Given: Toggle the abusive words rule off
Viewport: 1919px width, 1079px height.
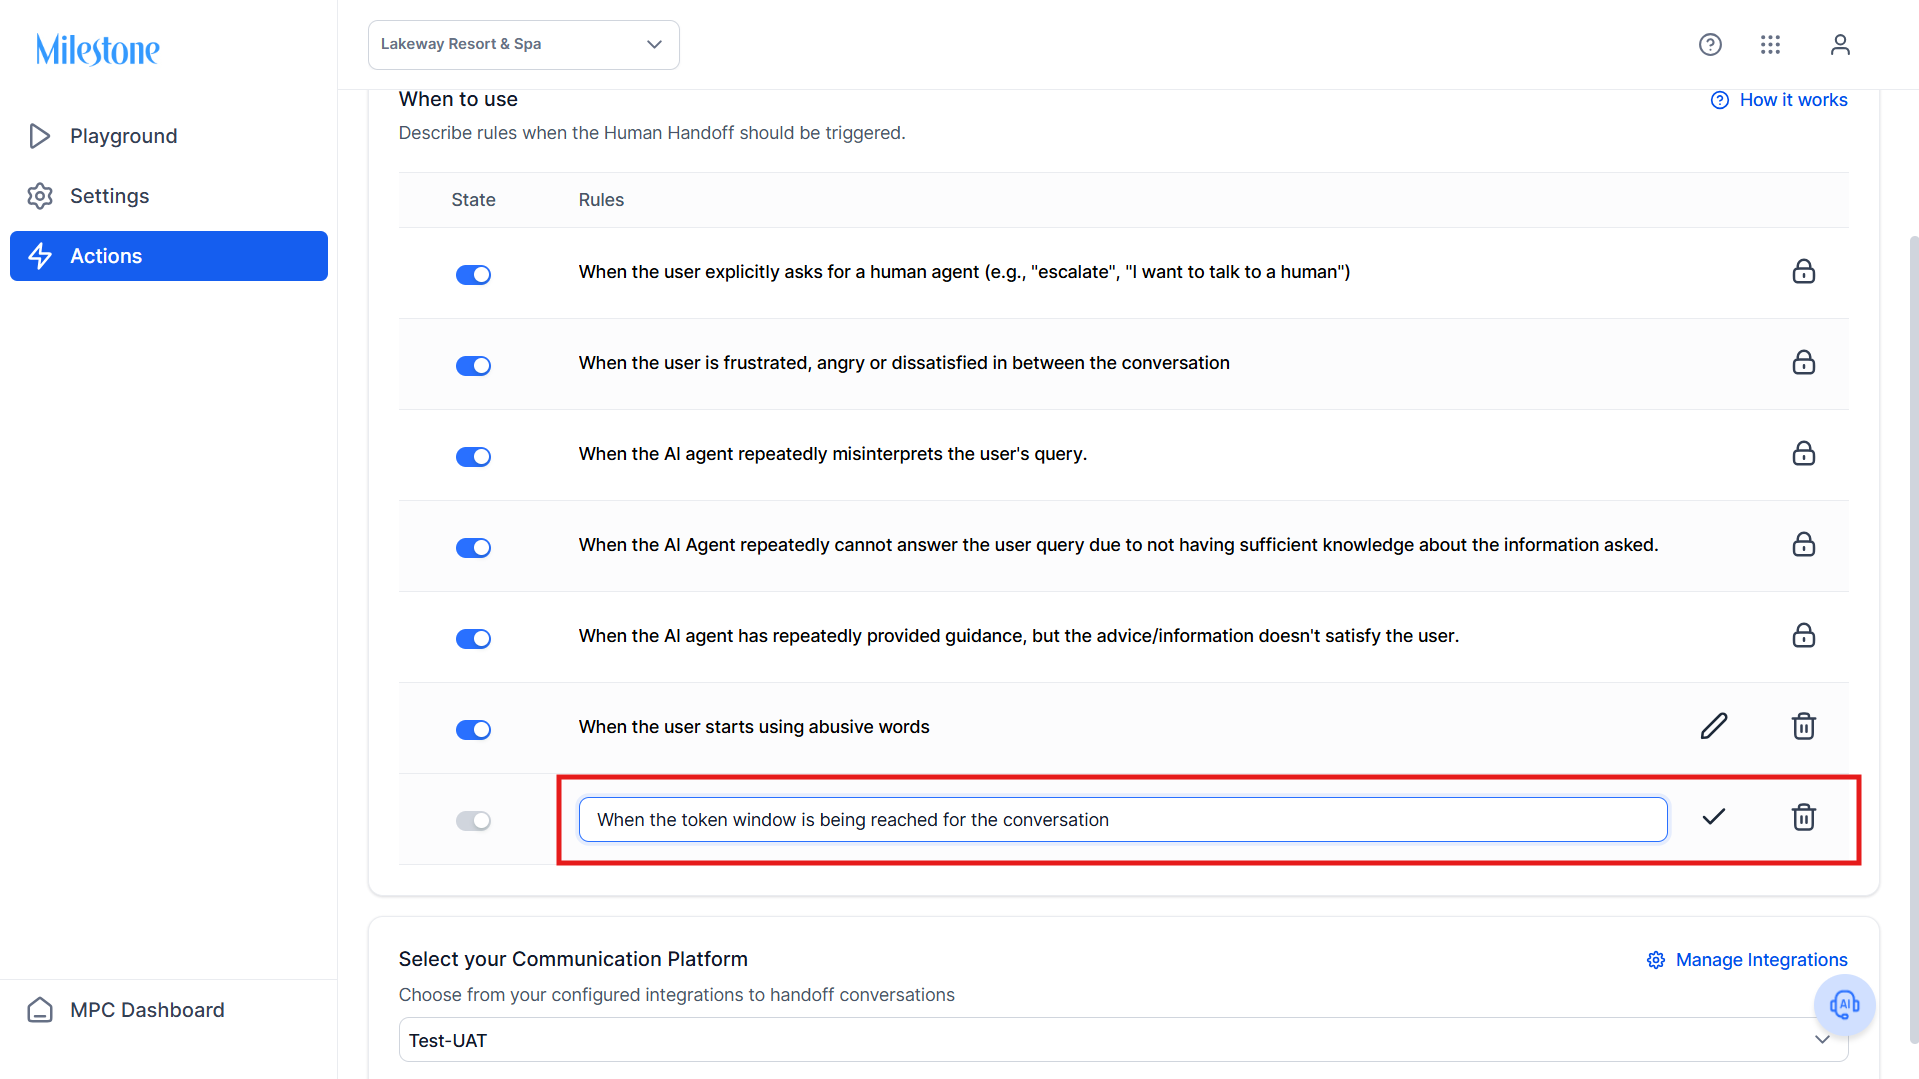Looking at the screenshot, I should (473, 730).
